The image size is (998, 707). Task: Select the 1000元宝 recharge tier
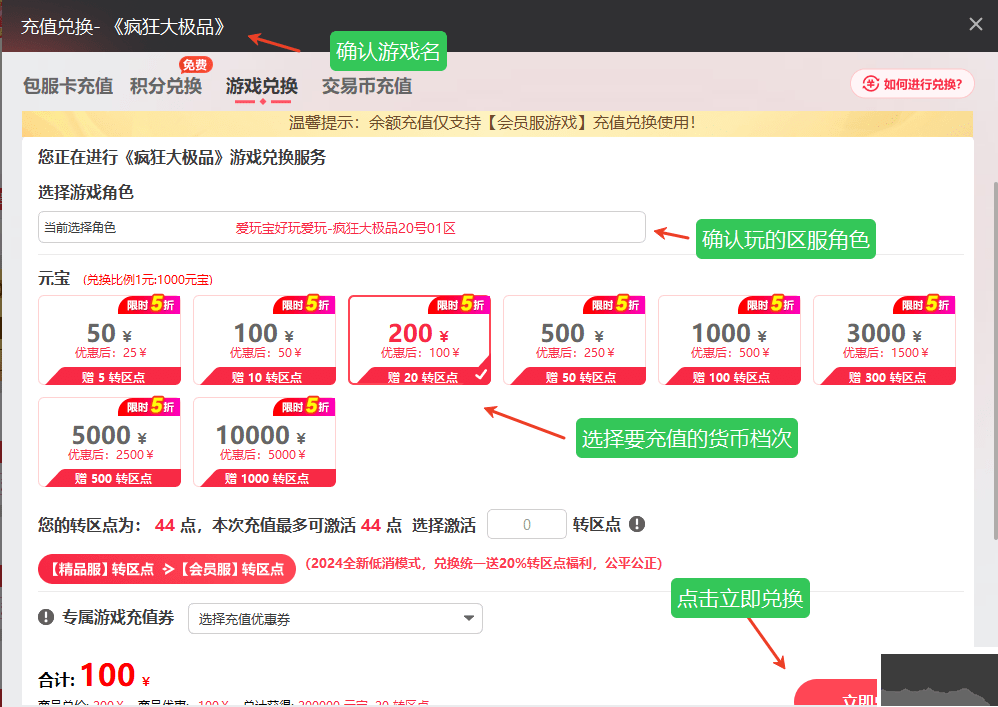click(x=730, y=340)
